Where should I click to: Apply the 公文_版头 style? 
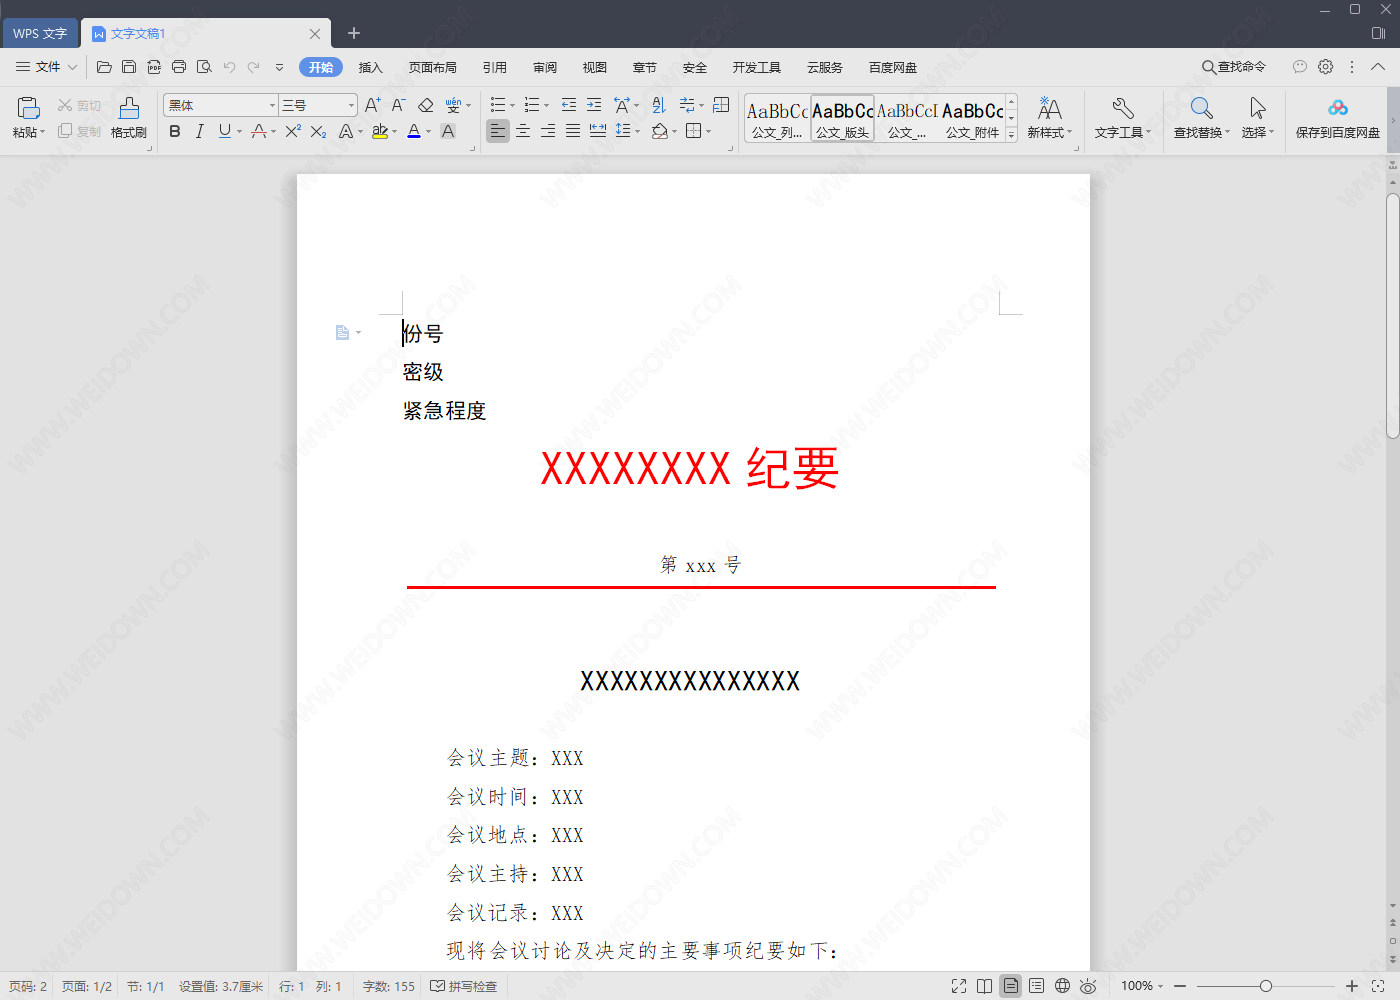coord(843,119)
